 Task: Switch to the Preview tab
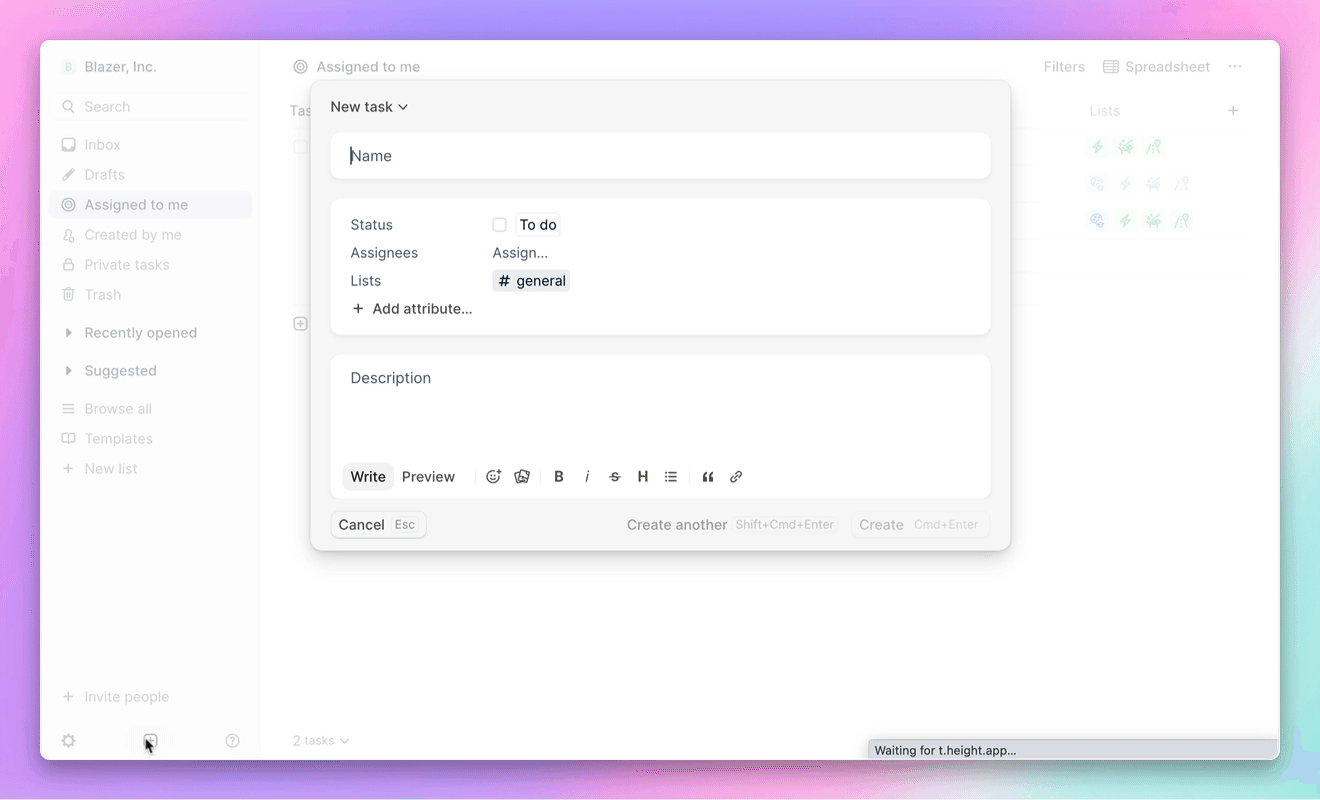tap(428, 476)
